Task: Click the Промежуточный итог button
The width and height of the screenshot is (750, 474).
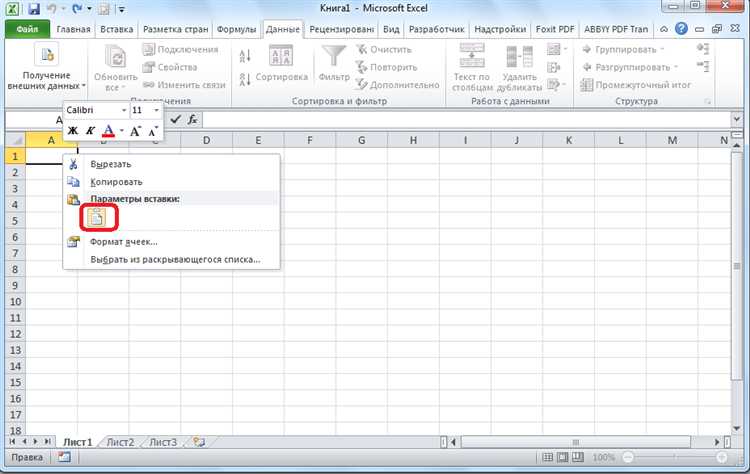Action: (x=636, y=85)
